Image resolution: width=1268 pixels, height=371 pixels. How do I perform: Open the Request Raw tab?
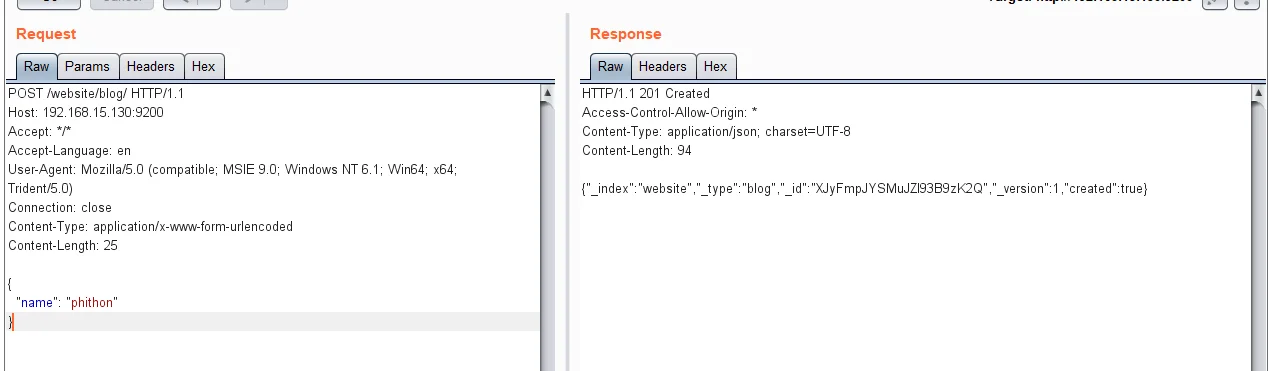37,67
